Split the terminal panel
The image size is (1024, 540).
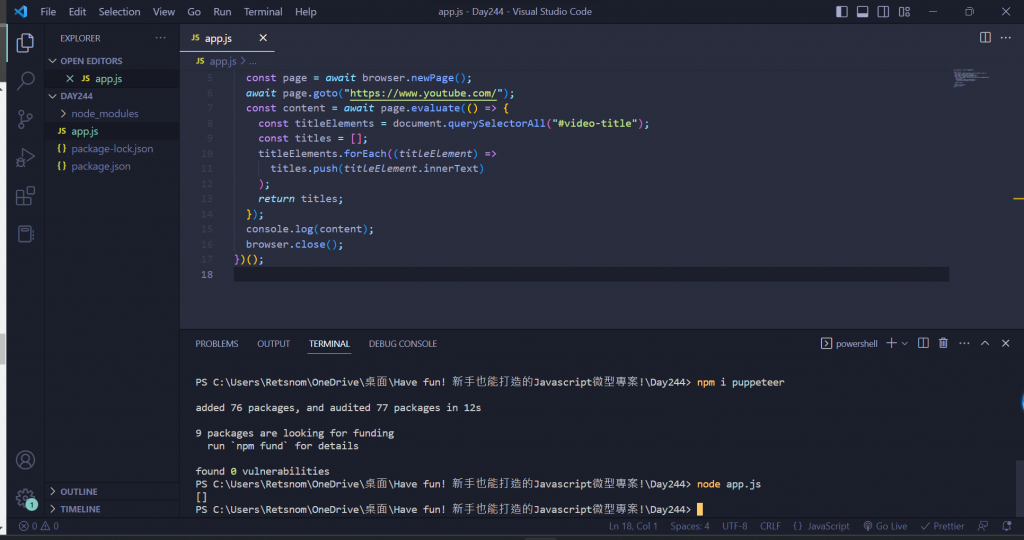tap(923, 343)
